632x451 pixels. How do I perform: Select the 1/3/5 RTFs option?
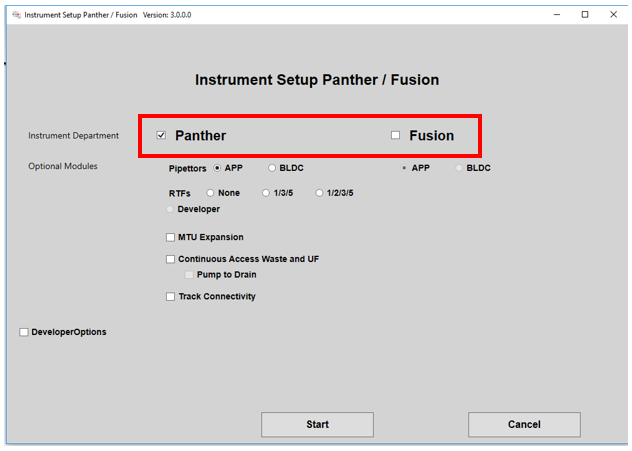(266, 192)
